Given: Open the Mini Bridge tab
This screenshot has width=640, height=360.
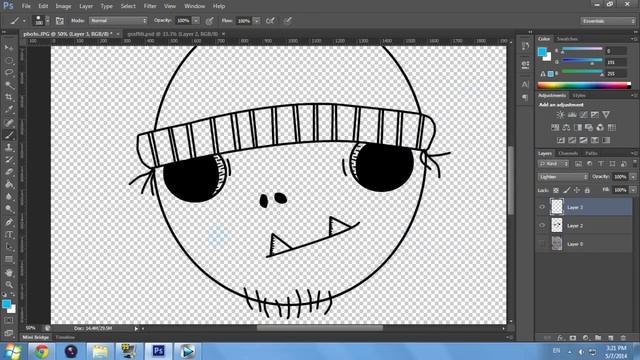Looking at the screenshot, I should (36, 337).
